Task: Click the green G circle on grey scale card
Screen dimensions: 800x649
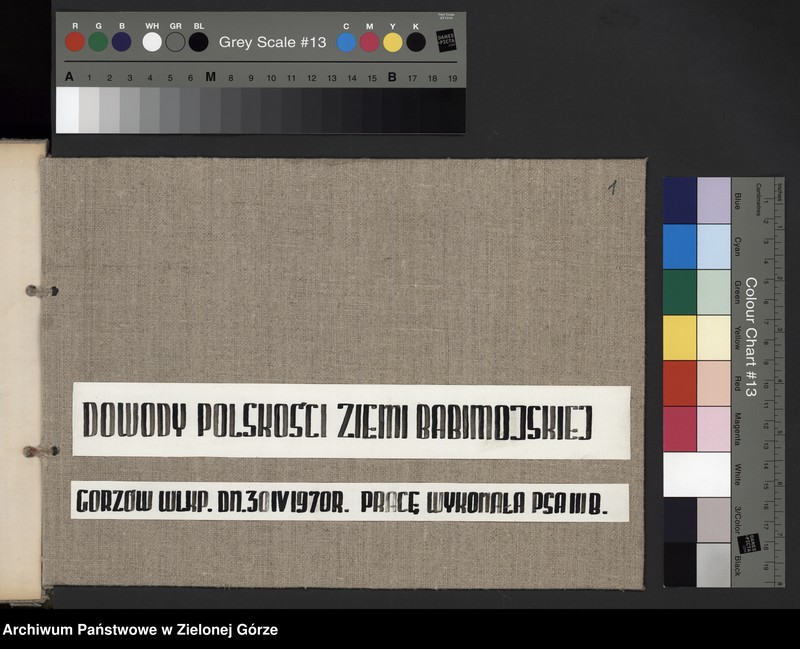Action: [98, 42]
